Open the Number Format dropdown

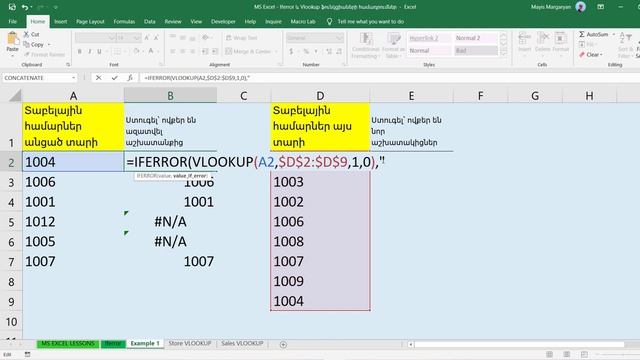coord(339,38)
